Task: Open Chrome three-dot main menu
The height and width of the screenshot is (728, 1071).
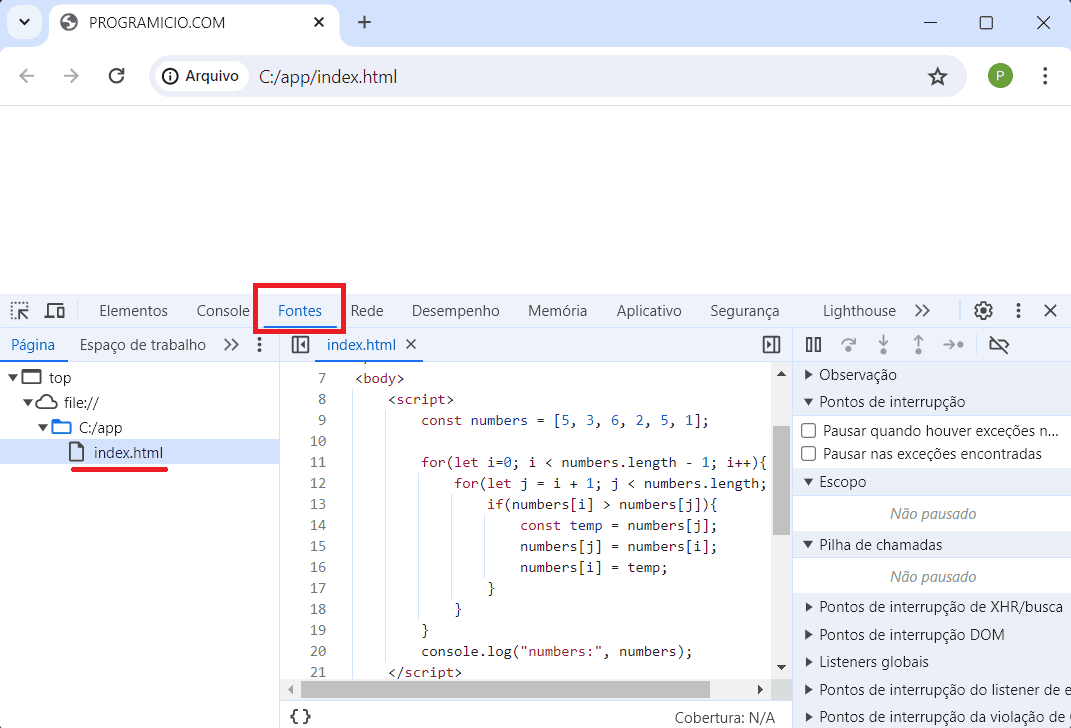Action: pos(1044,76)
